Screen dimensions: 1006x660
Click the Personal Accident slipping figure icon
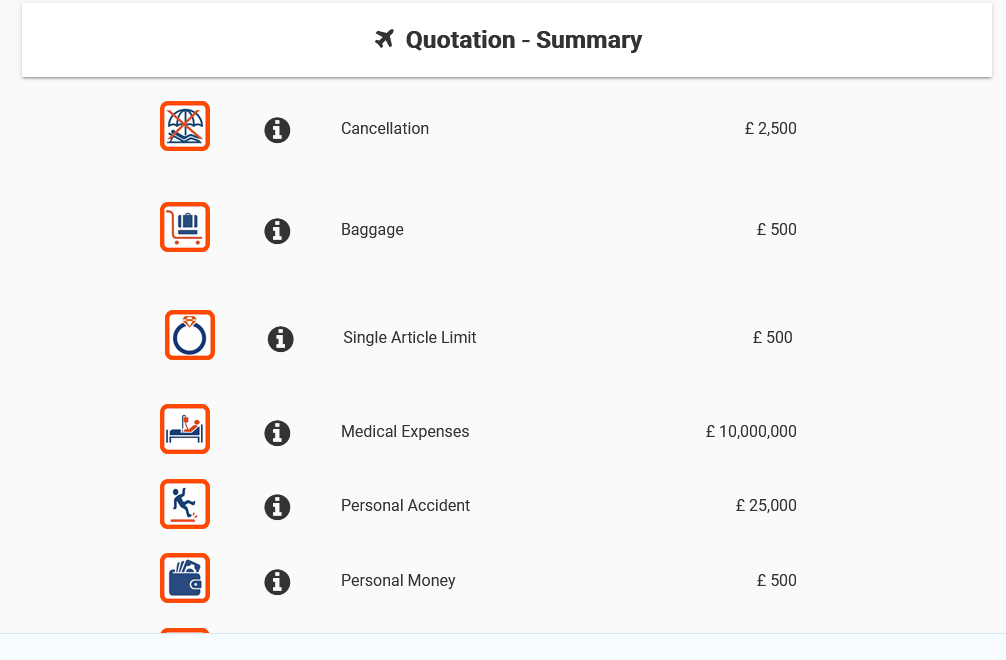[x=185, y=504]
